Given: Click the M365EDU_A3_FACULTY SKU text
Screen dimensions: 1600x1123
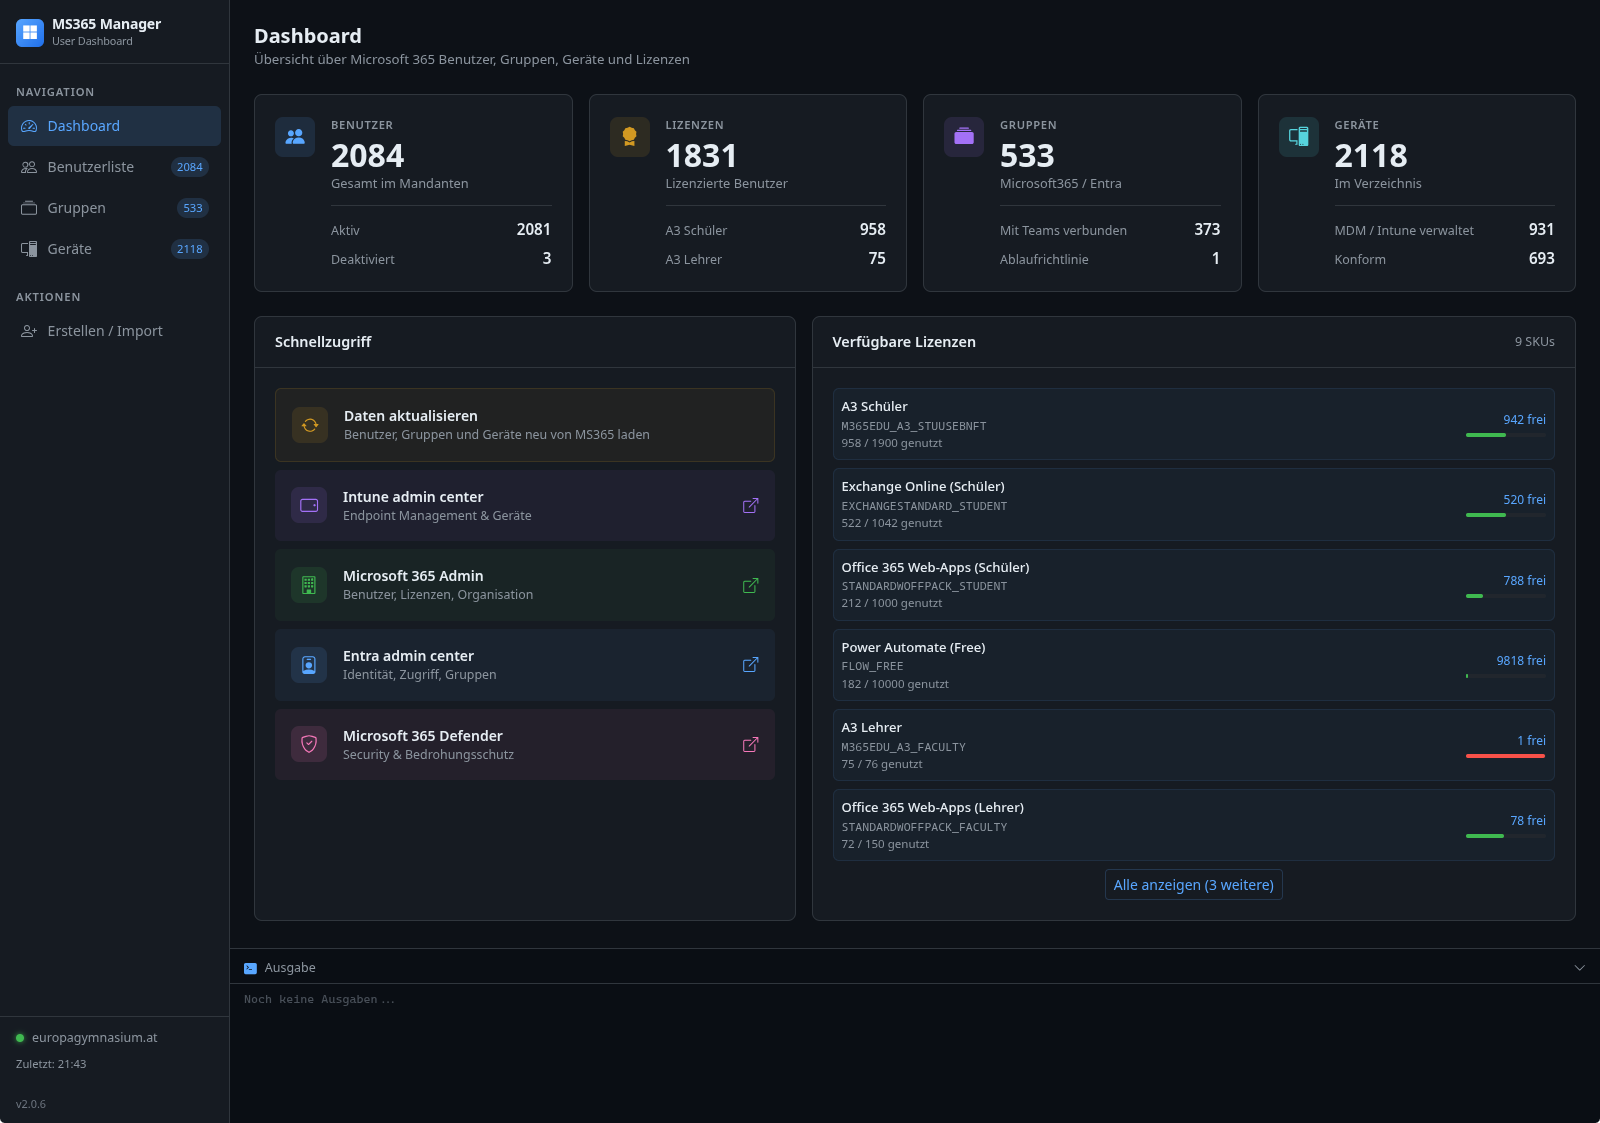Looking at the screenshot, I should coord(904,747).
